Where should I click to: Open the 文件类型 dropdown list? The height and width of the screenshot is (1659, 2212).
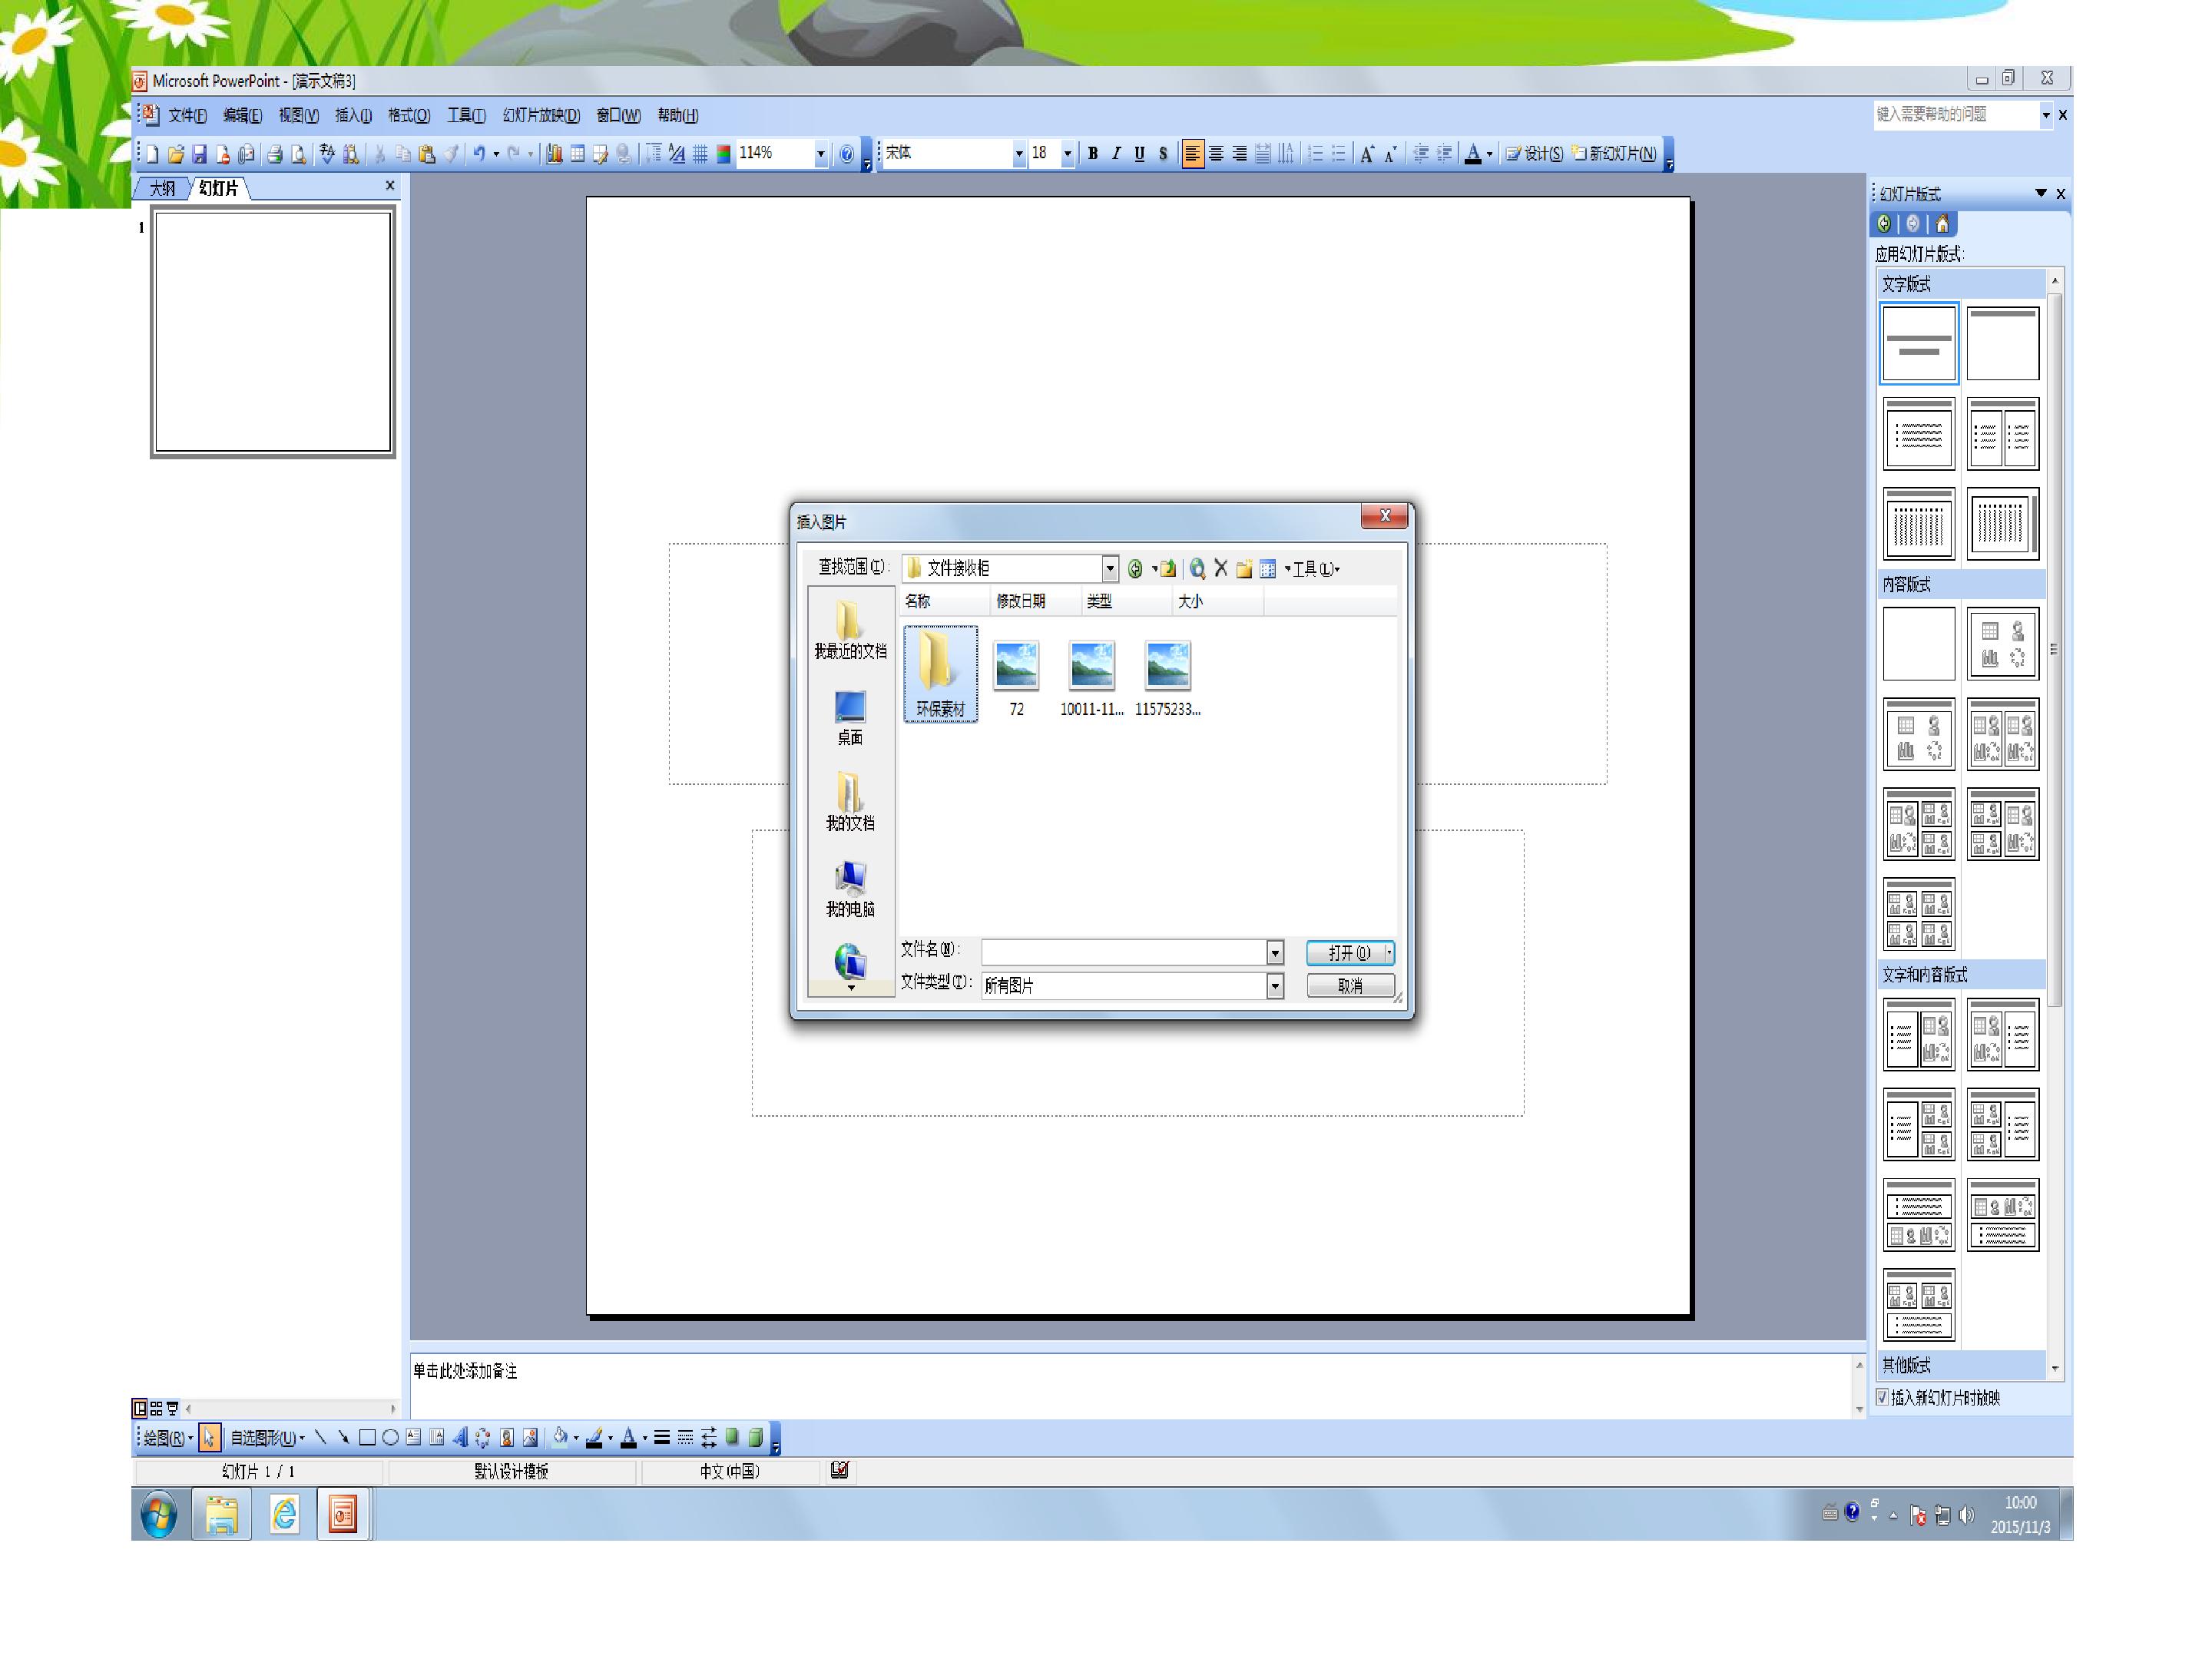click(1274, 986)
